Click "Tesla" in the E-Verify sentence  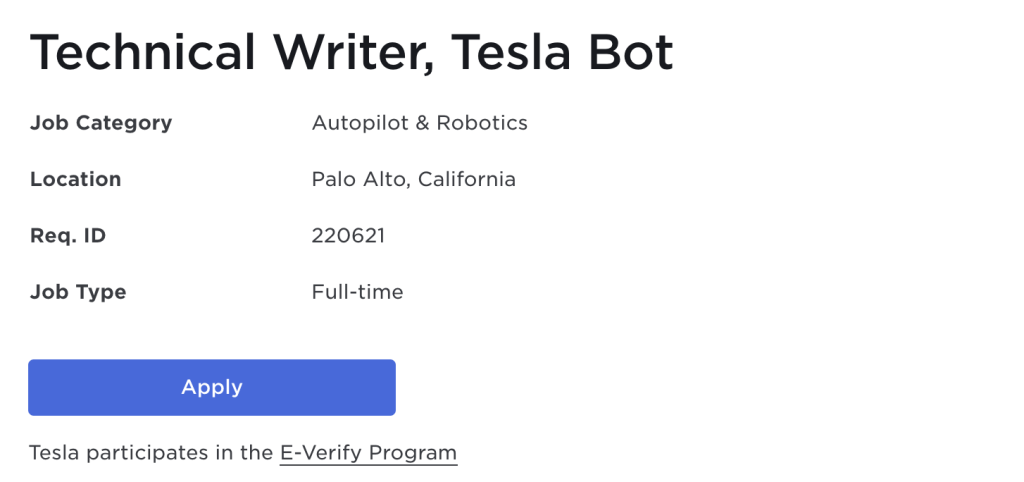[54, 452]
